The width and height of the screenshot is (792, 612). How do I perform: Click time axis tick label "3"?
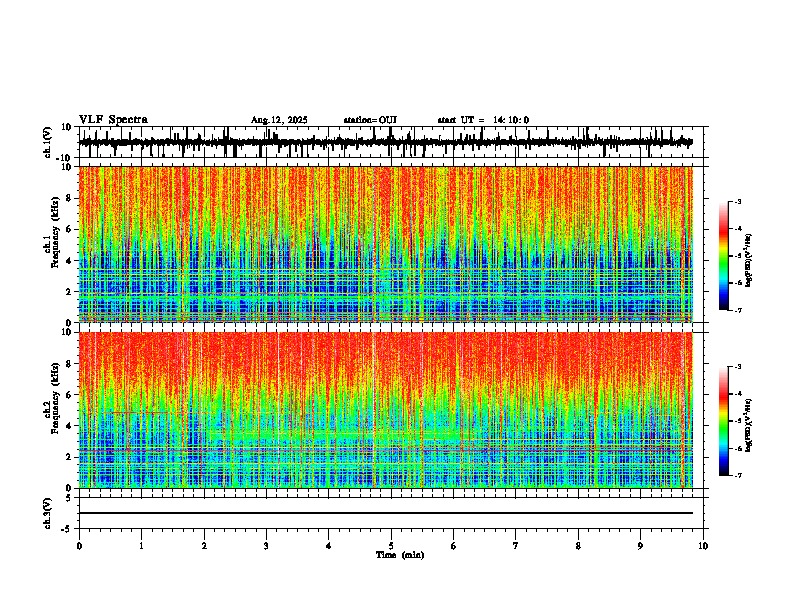tap(266, 546)
